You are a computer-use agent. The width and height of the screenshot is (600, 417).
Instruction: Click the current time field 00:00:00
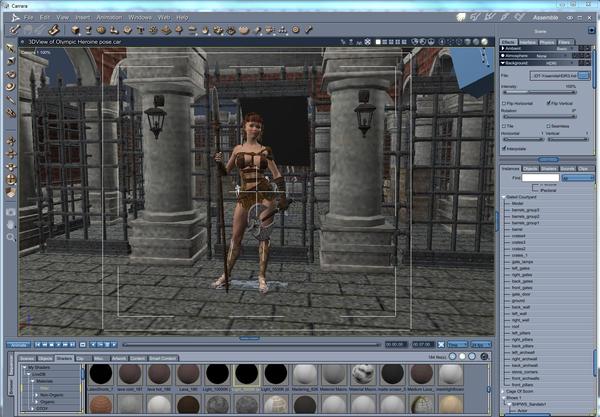[x=396, y=345]
